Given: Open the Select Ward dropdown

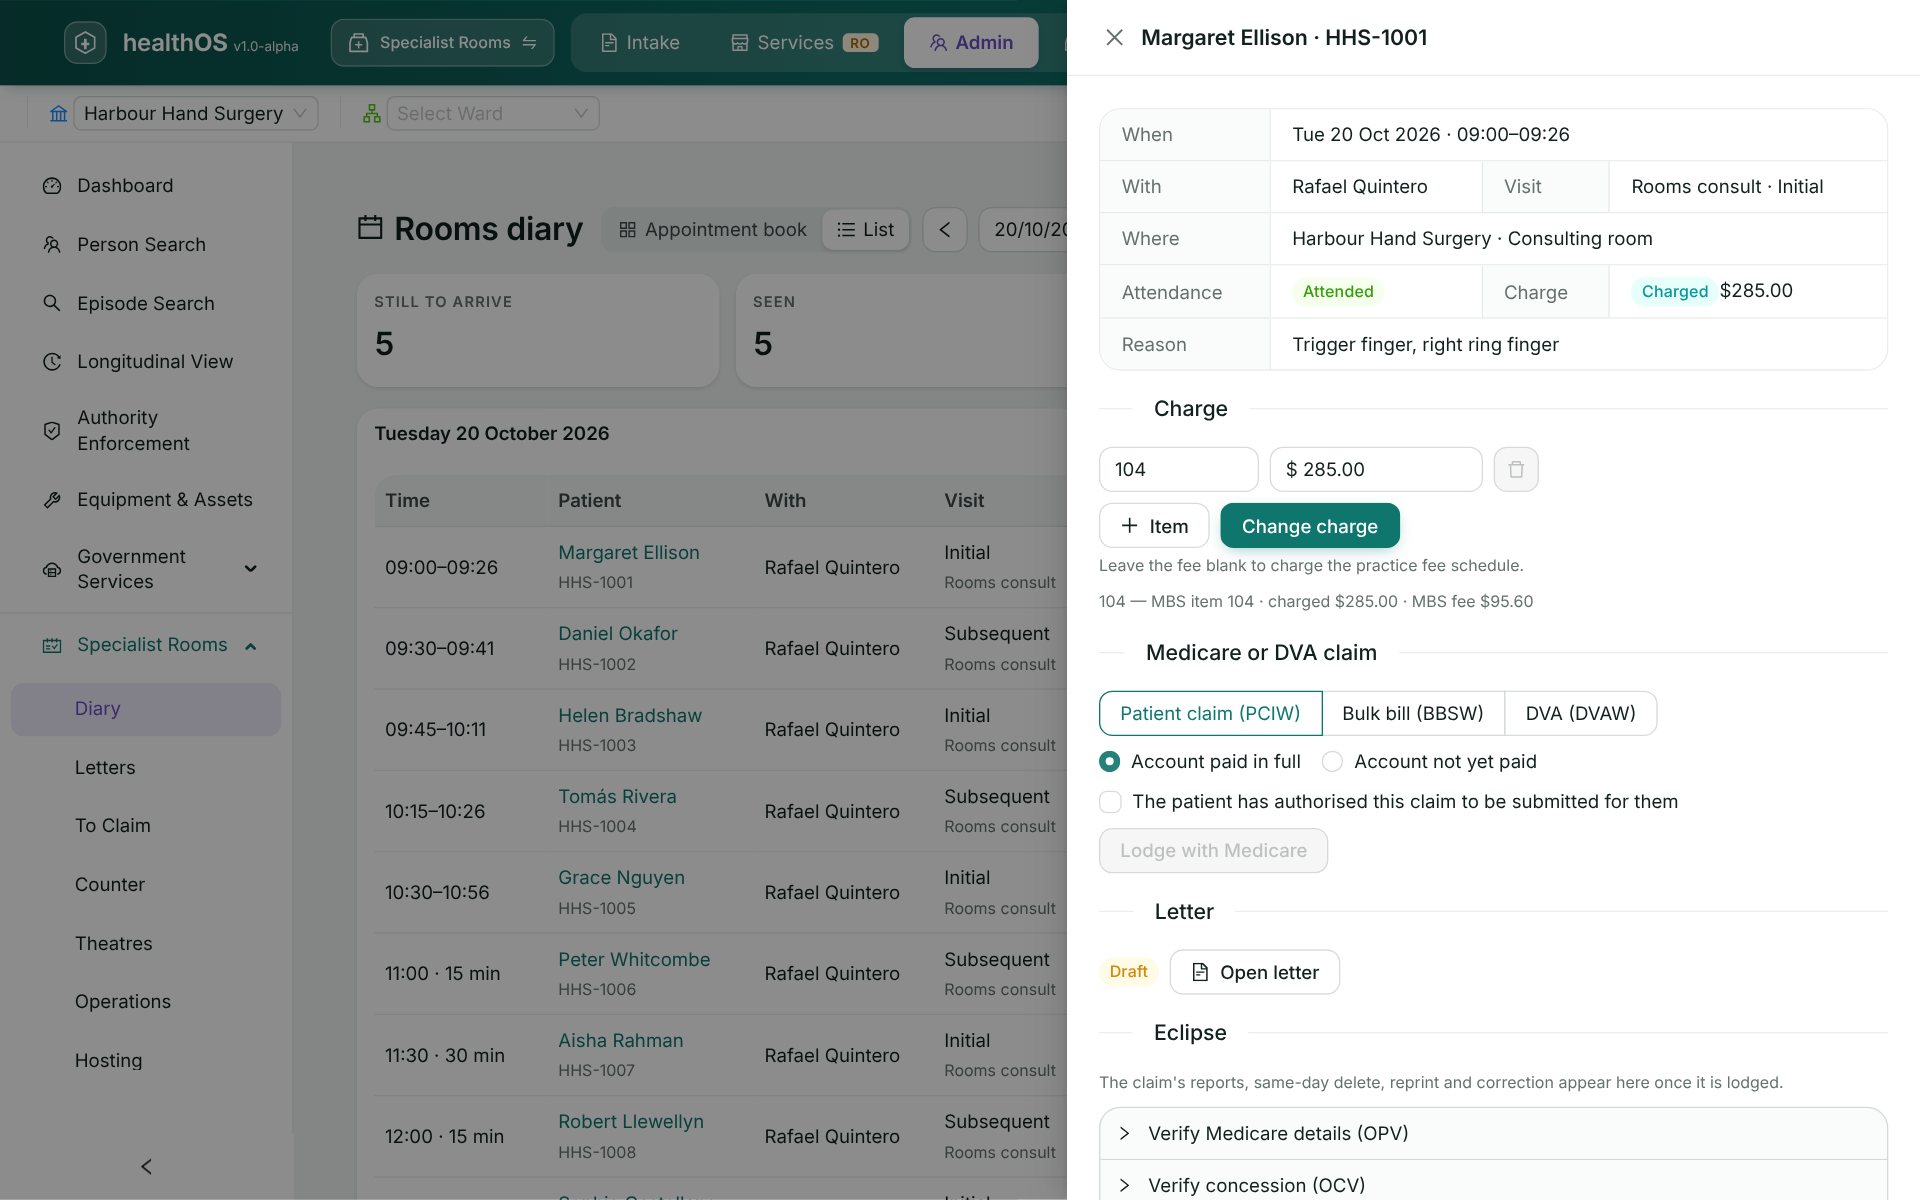Looking at the screenshot, I should click(492, 113).
